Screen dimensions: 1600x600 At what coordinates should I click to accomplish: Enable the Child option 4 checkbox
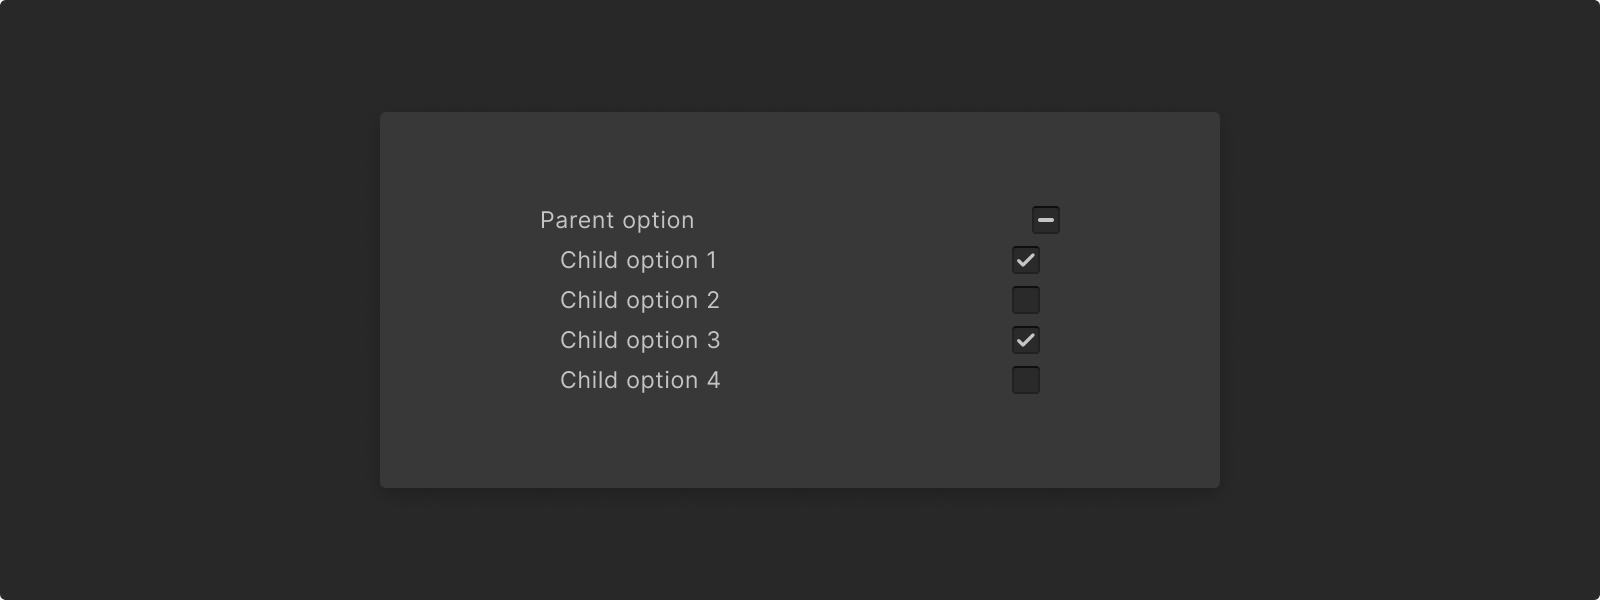click(x=1026, y=380)
